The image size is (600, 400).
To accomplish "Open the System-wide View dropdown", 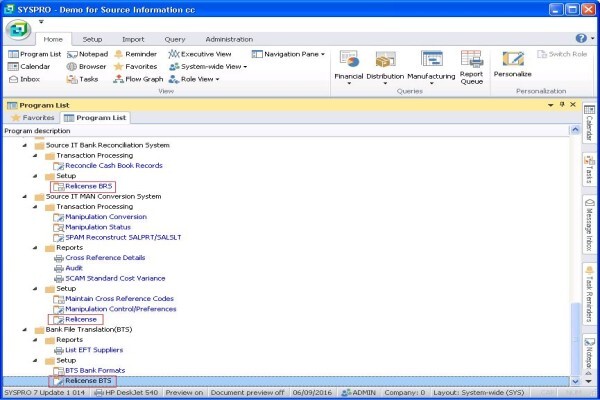I will click(x=208, y=67).
